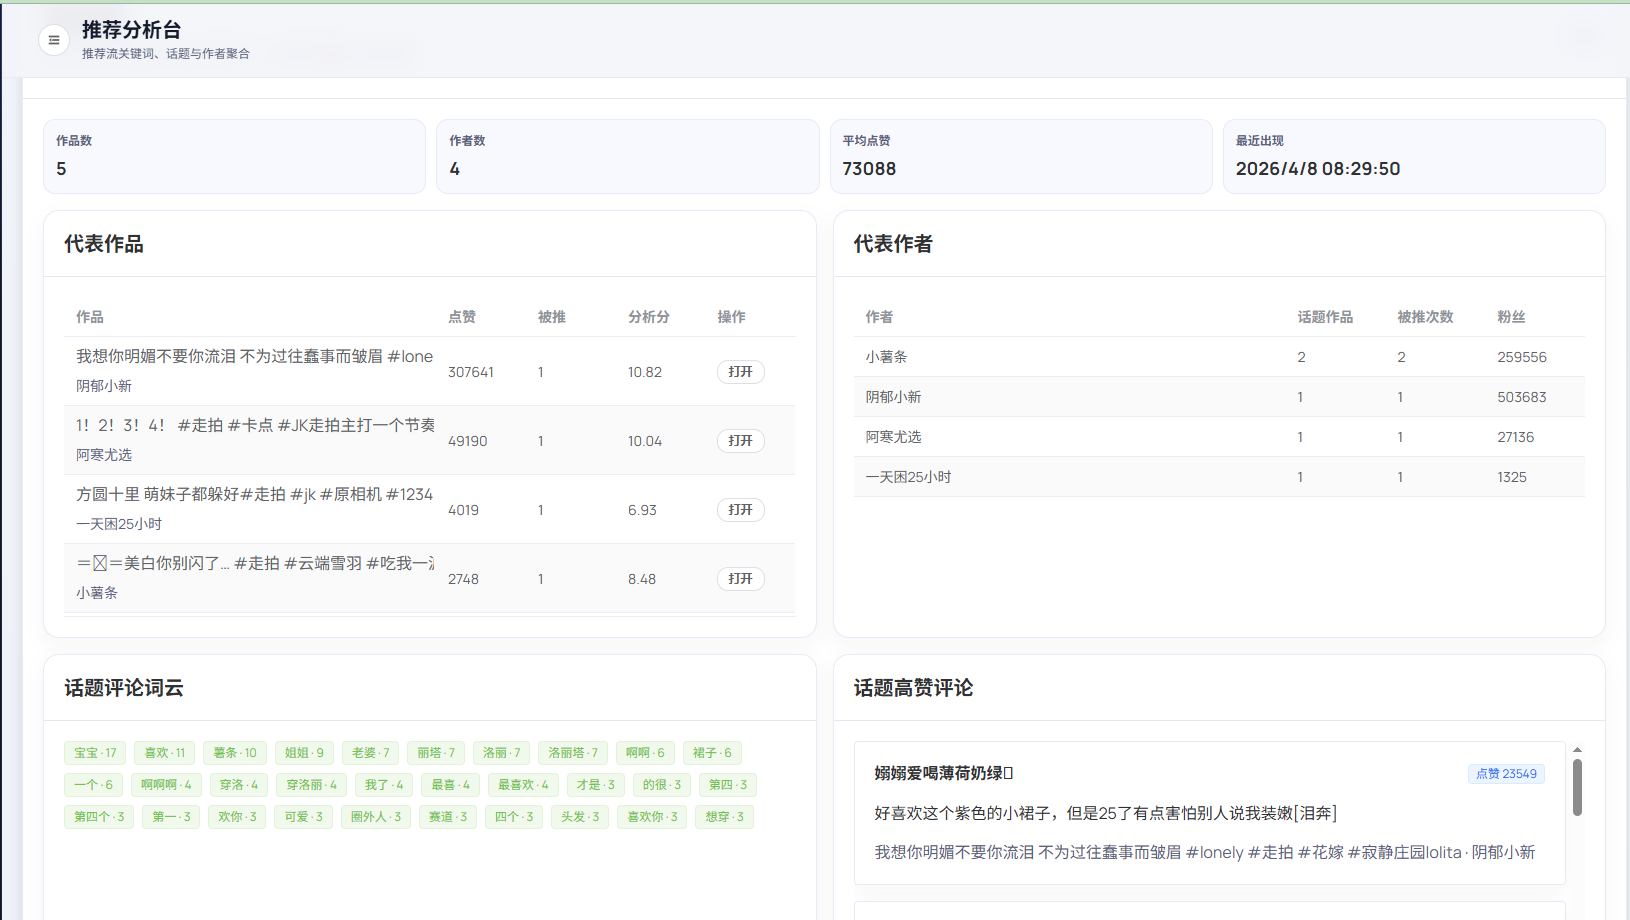
Task: Click the 作者数 stat card
Action: pos(627,157)
